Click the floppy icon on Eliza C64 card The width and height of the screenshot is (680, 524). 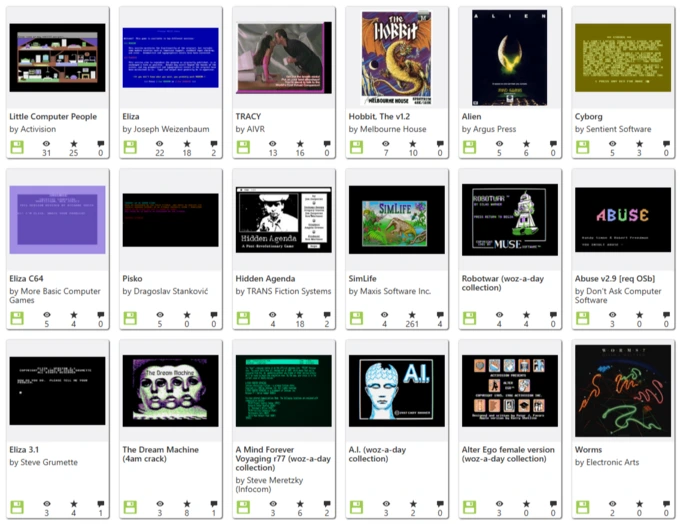pos(17,318)
